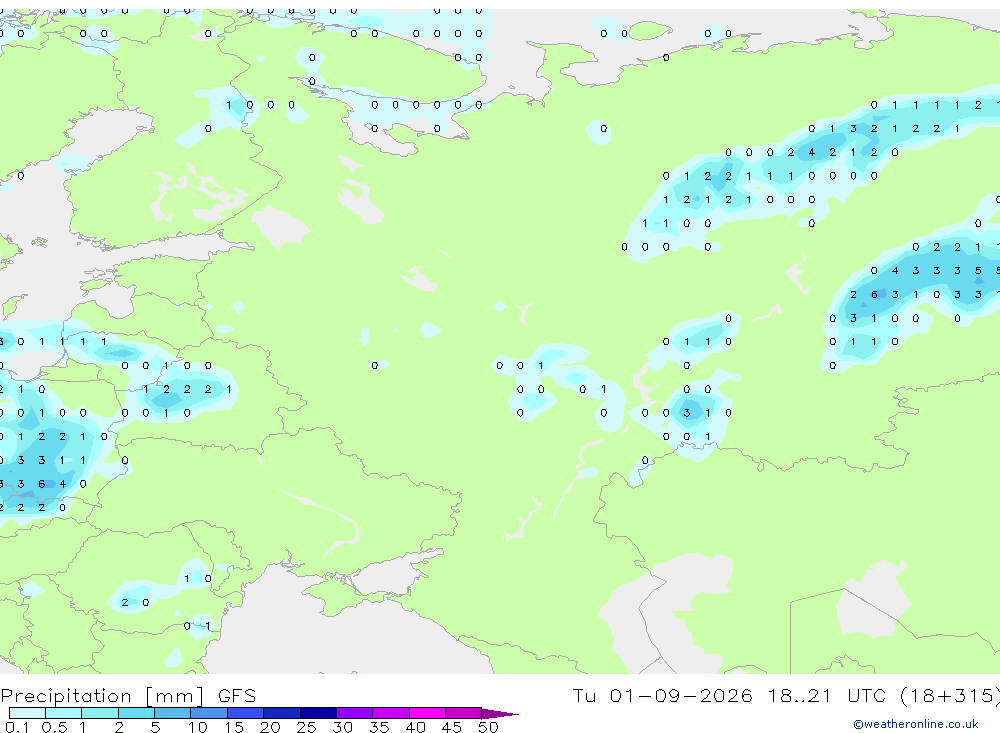Viewport: 1000px width, 733px height.
Task: Pick the 5–10 mm legend color swatch
Action: (173, 713)
